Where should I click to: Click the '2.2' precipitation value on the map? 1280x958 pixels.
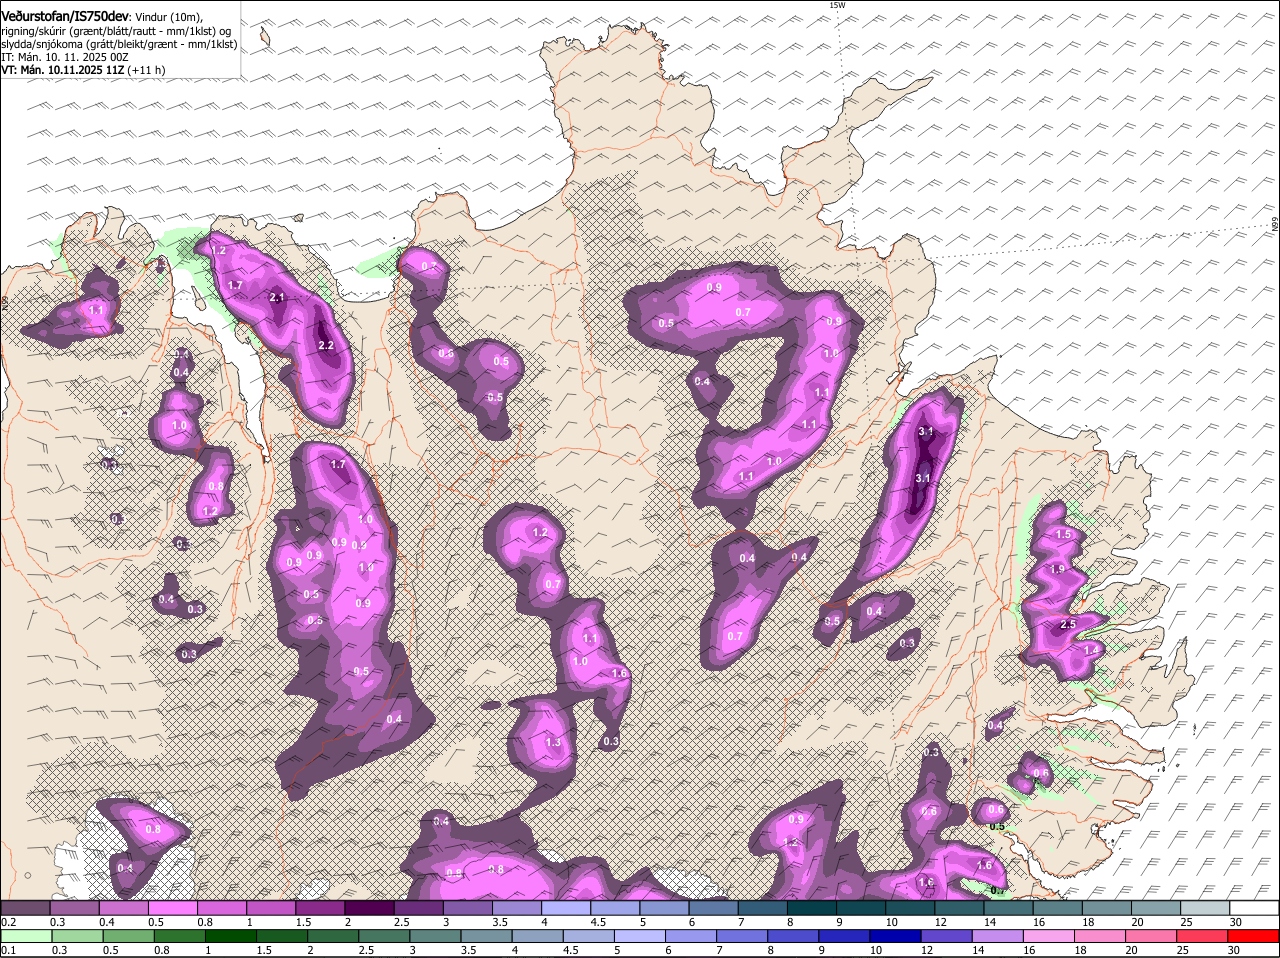(325, 345)
